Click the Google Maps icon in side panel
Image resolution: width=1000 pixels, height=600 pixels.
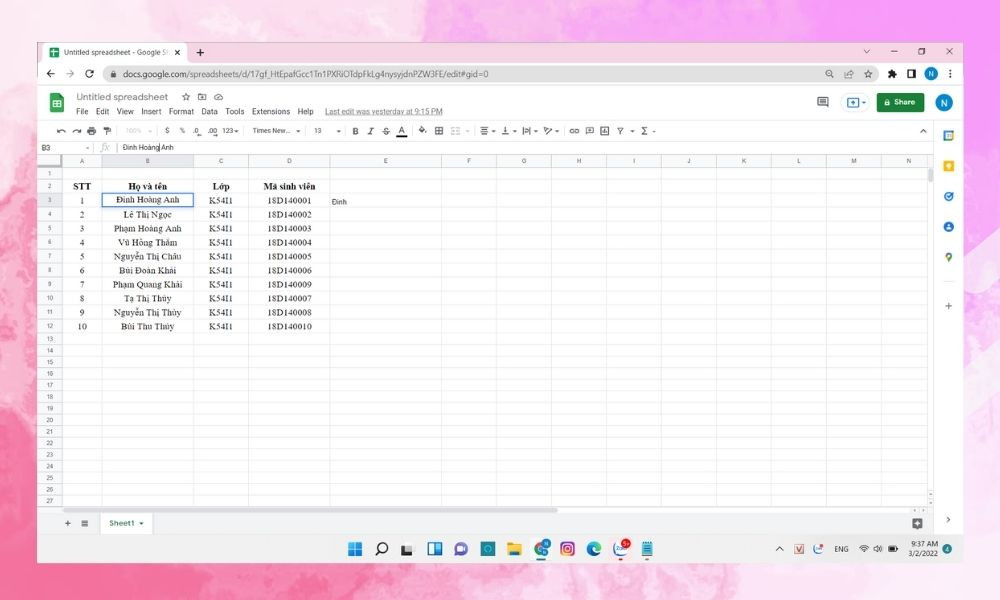tap(949, 256)
